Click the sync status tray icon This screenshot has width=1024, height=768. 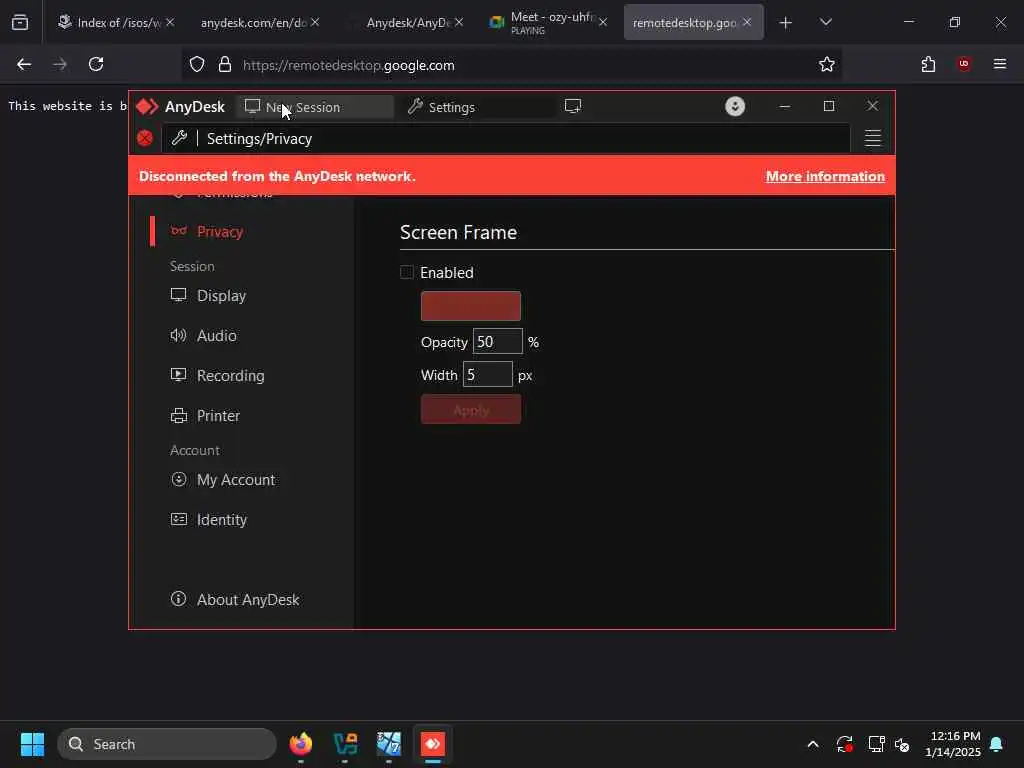(x=844, y=744)
